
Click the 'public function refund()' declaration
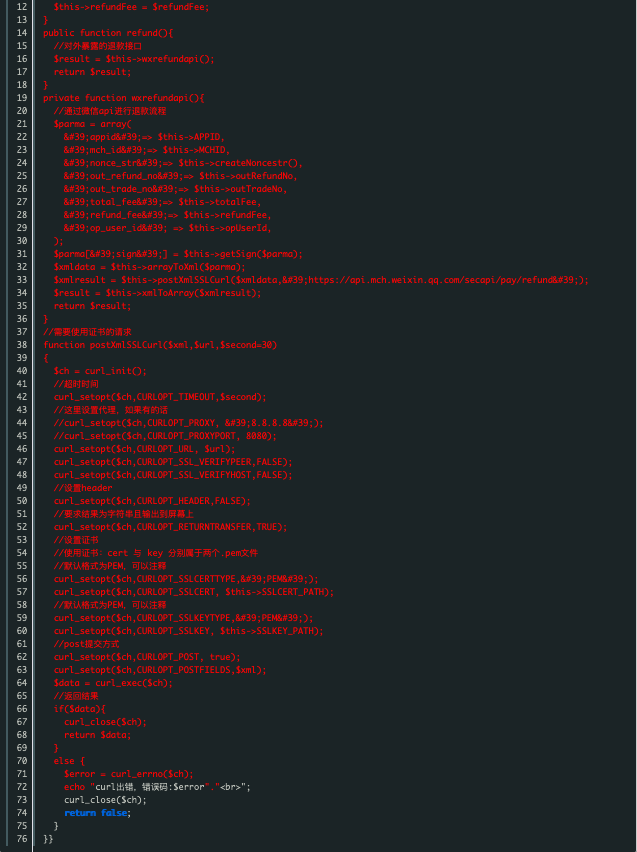(x=108, y=33)
